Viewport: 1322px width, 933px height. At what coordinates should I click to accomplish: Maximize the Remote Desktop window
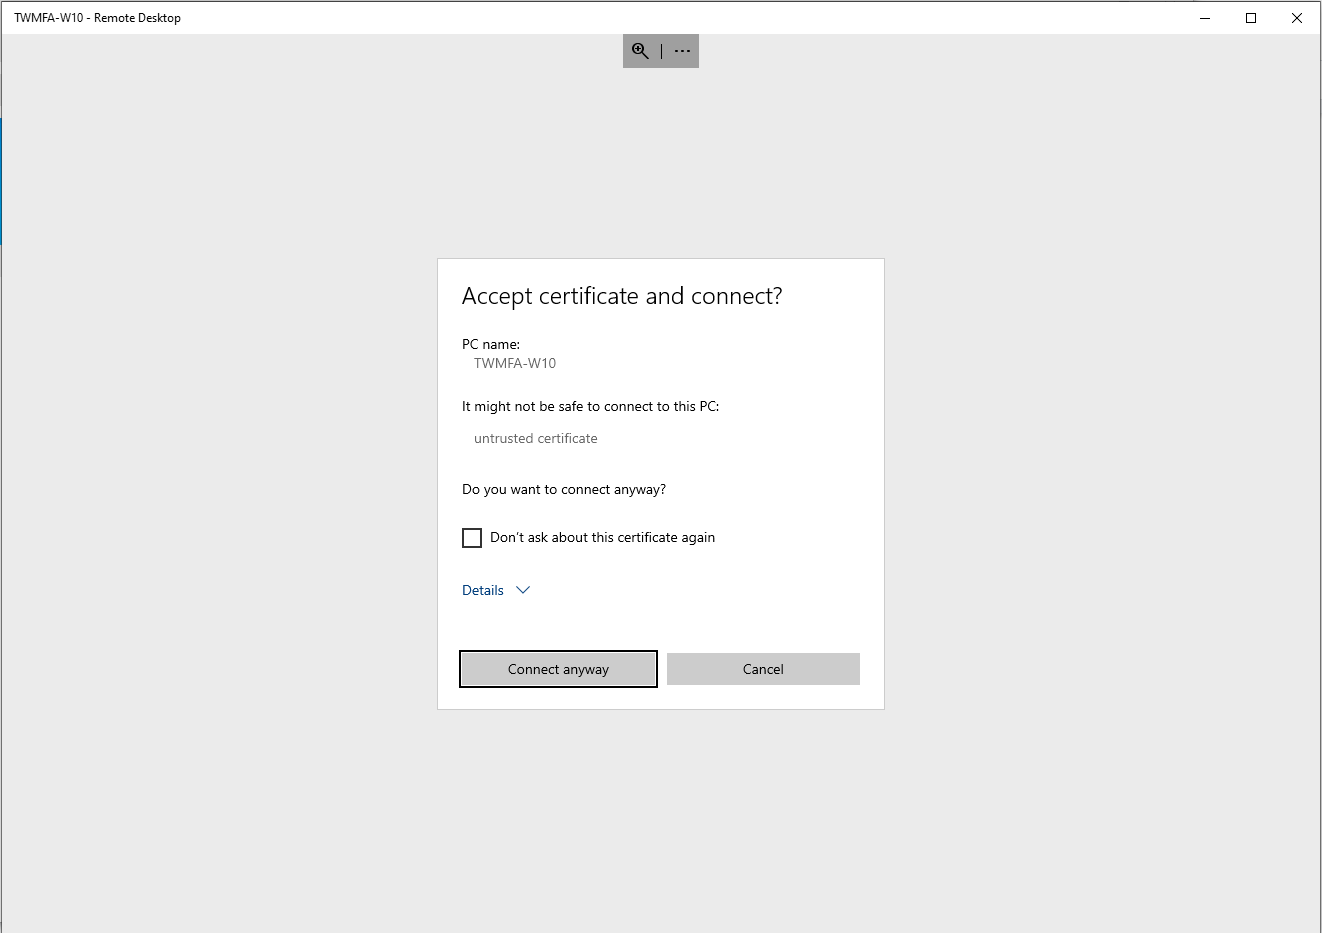point(1251,18)
